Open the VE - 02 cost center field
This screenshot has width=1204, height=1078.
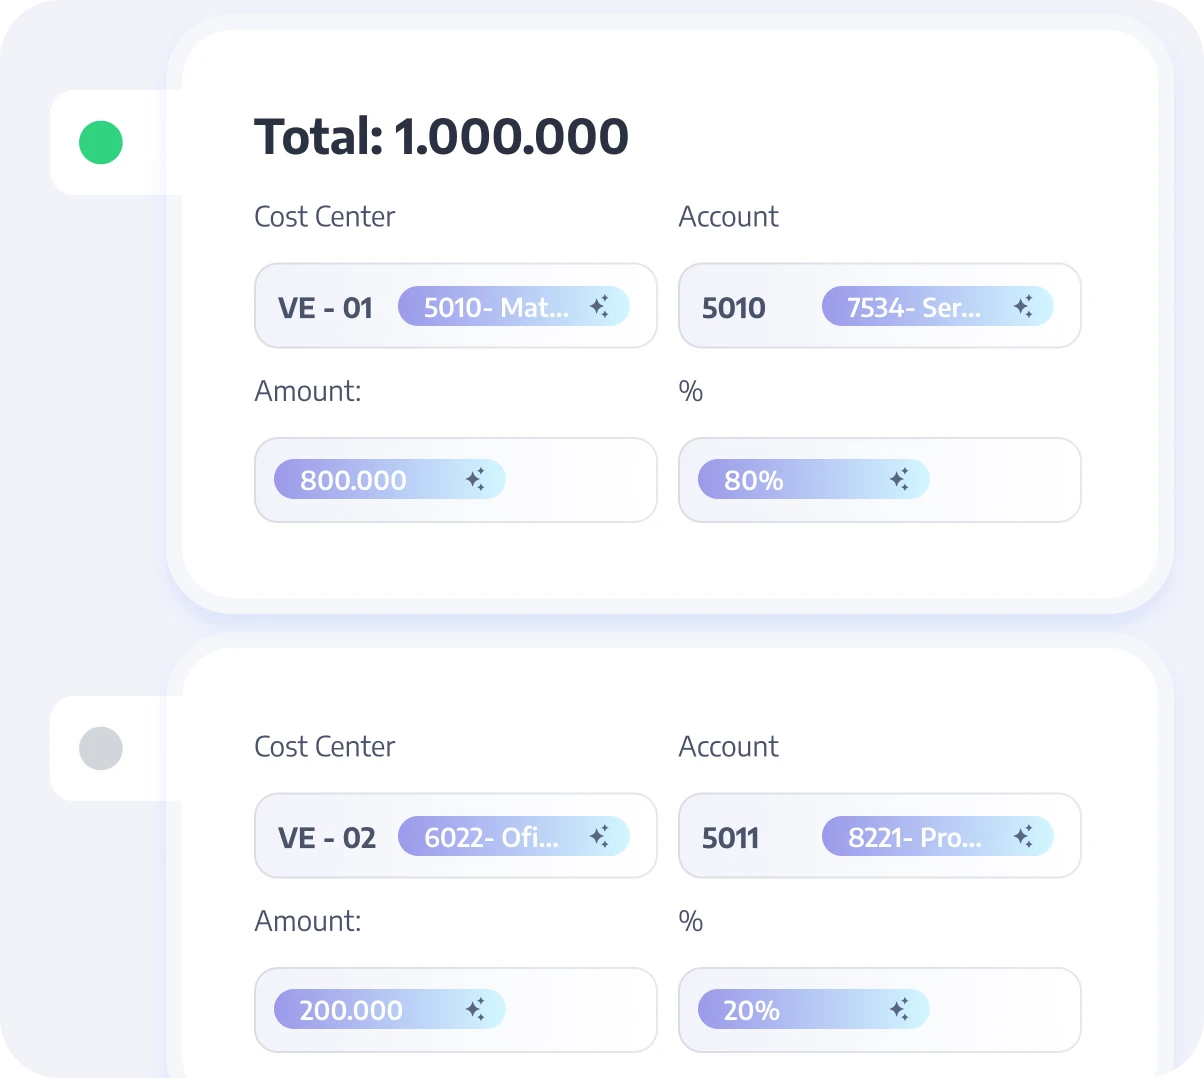(327, 837)
